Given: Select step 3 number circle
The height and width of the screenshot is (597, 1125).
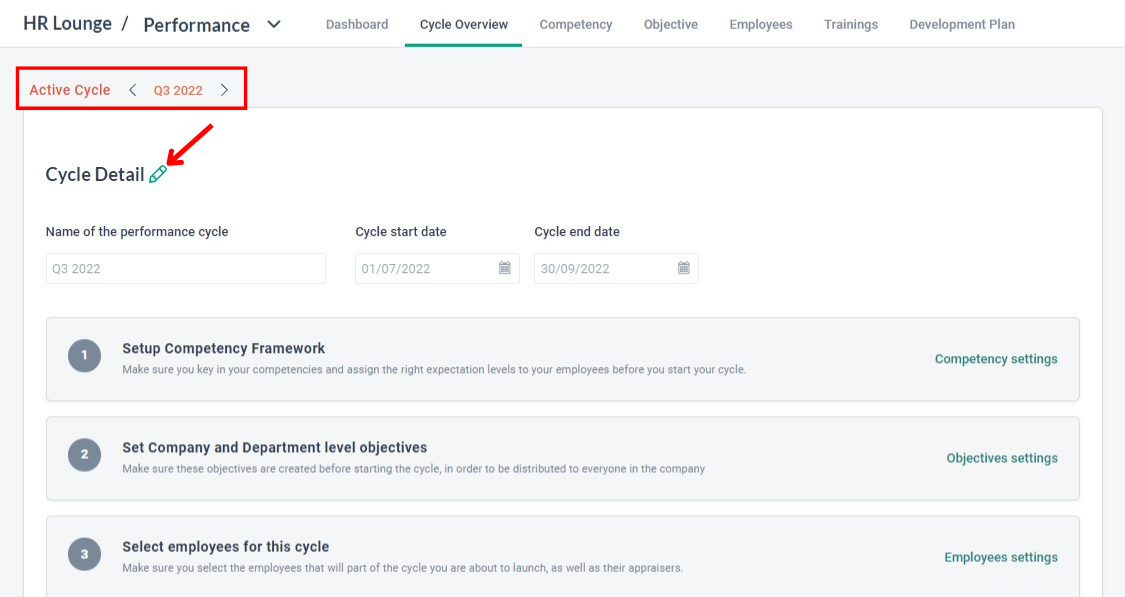Looking at the screenshot, I should tap(84, 554).
